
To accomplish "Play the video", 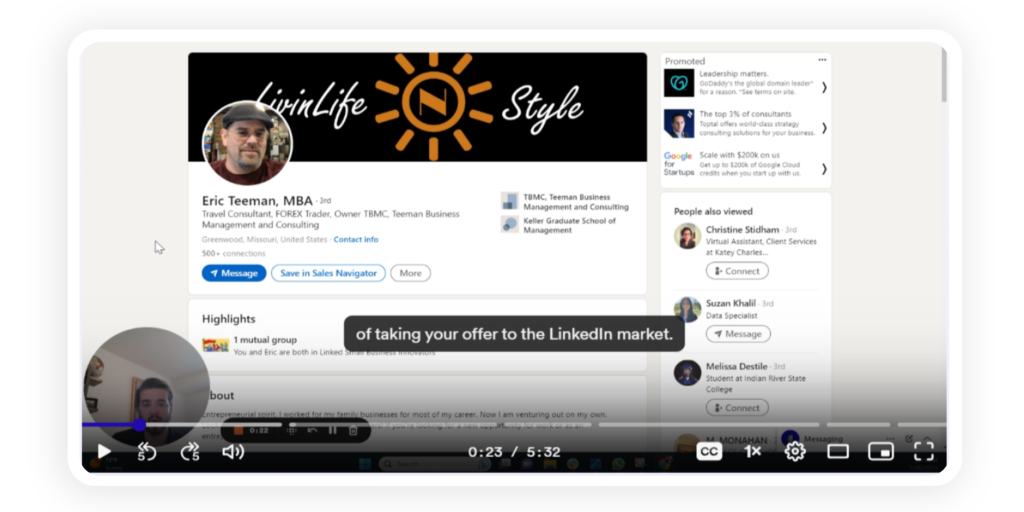I will click(104, 451).
